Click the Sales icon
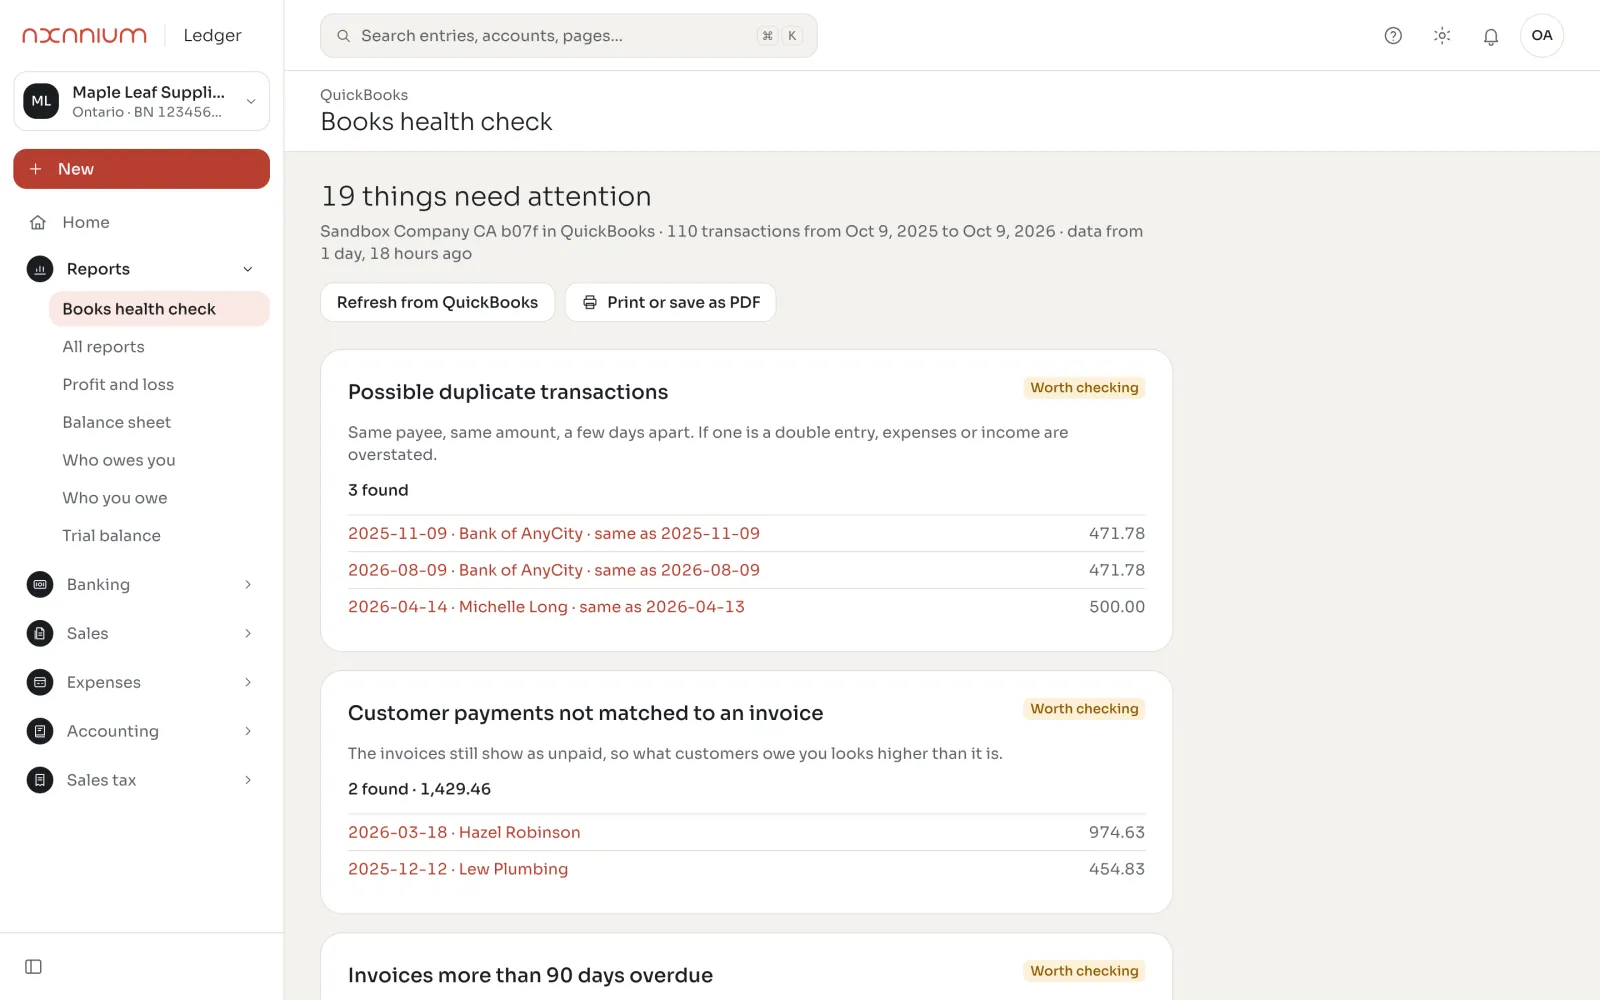Image resolution: width=1600 pixels, height=1000 pixels. [x=40, y=634]
